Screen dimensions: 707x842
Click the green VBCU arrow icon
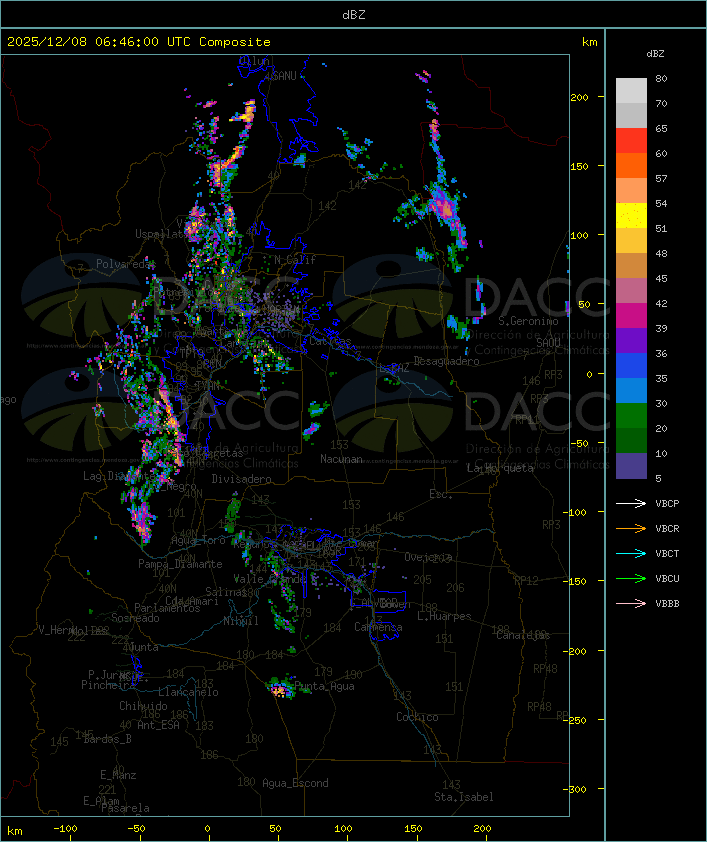[x=631, y=578]
